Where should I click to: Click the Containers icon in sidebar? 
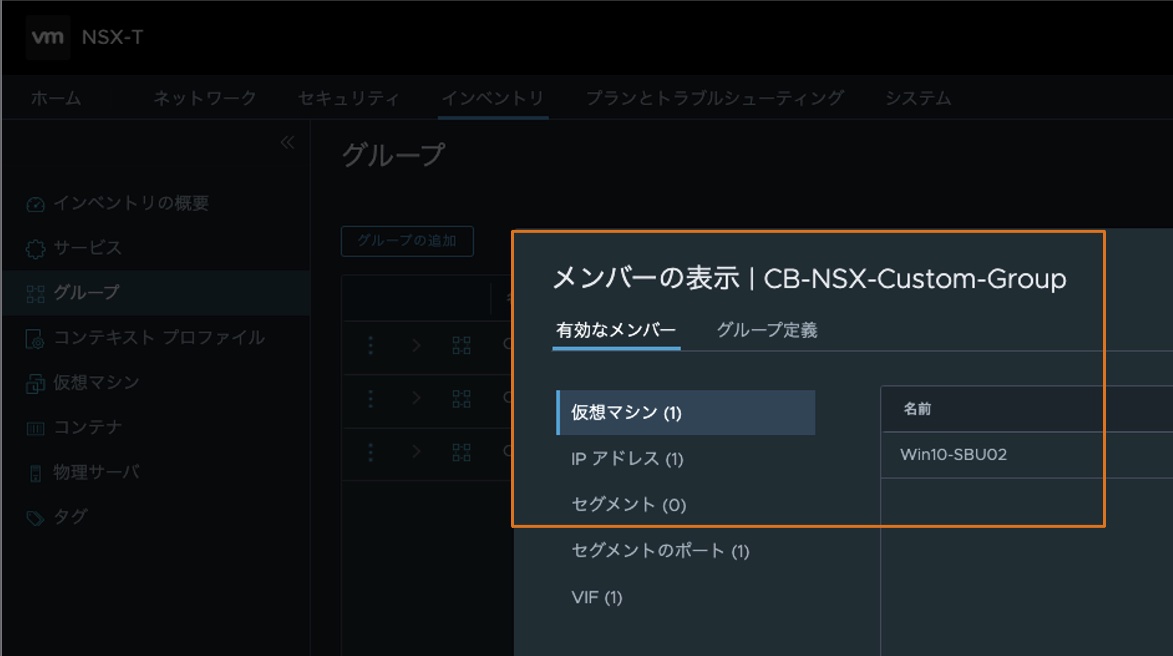click(x=36, y=428)
